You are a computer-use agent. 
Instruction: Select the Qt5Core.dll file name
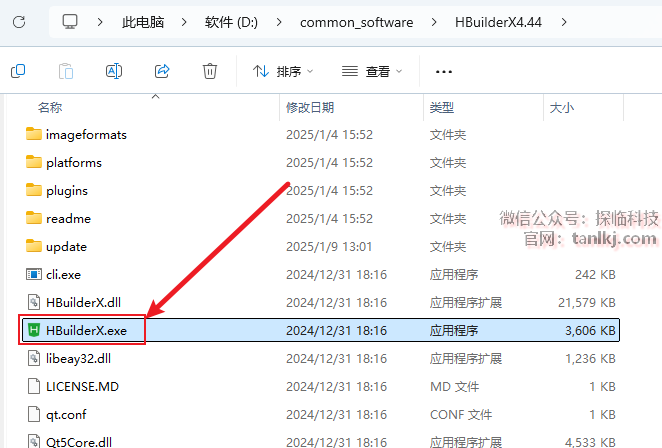[79, 442]
